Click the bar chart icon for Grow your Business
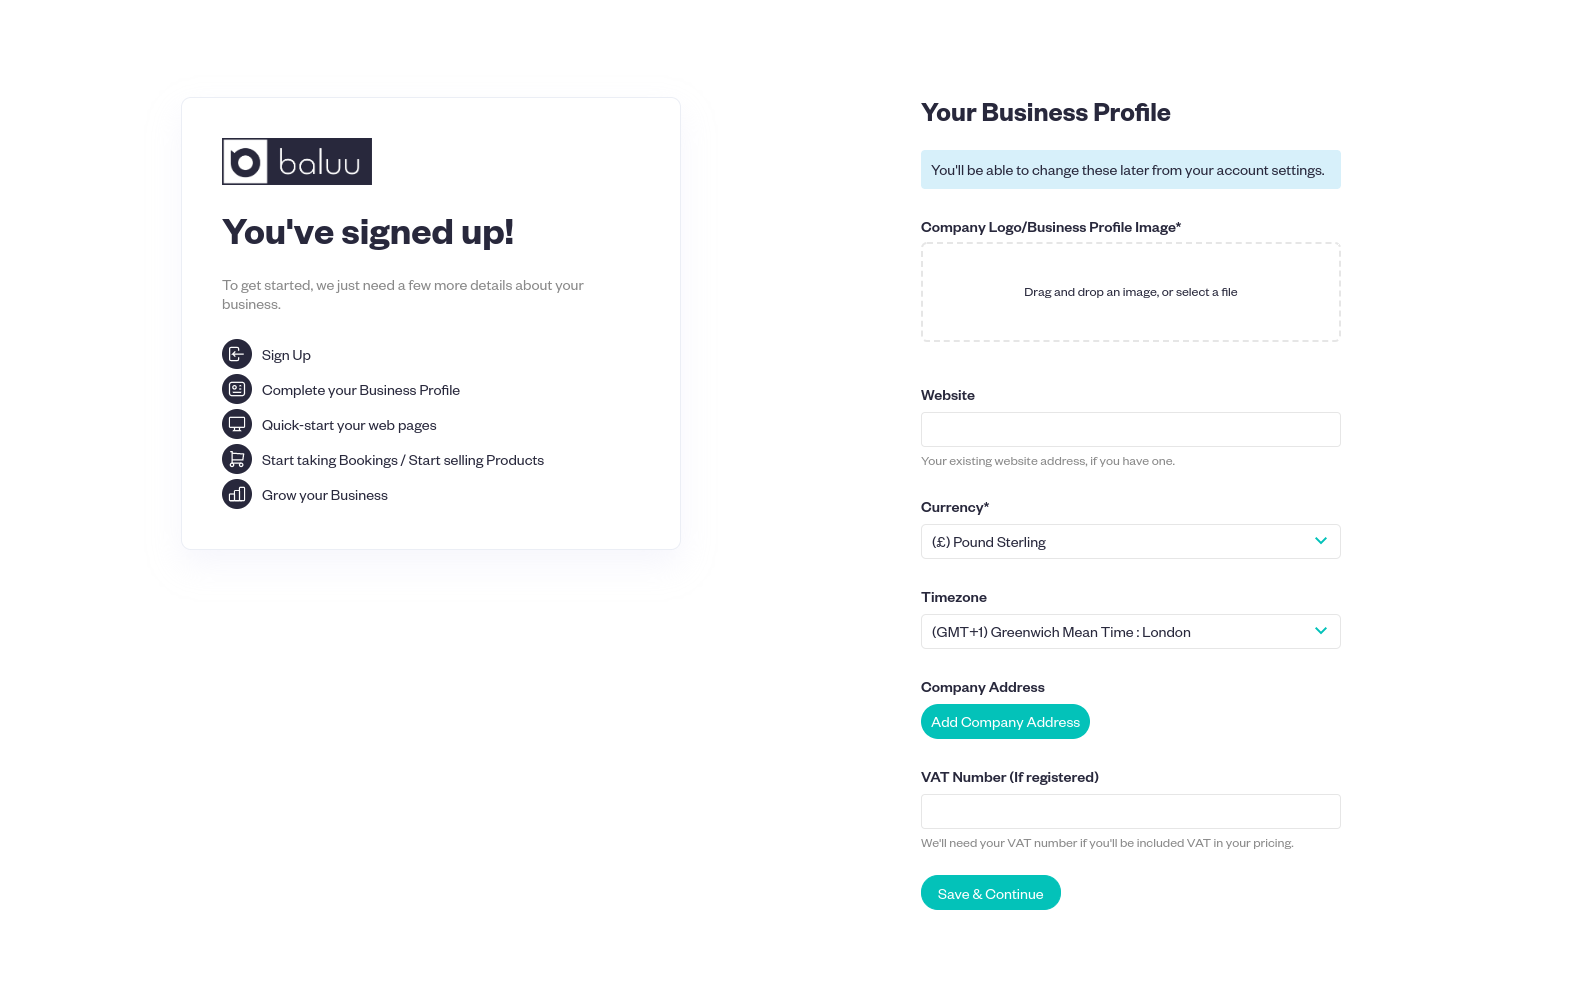This screenshot has height=991, width=1594. click(236, 494)
